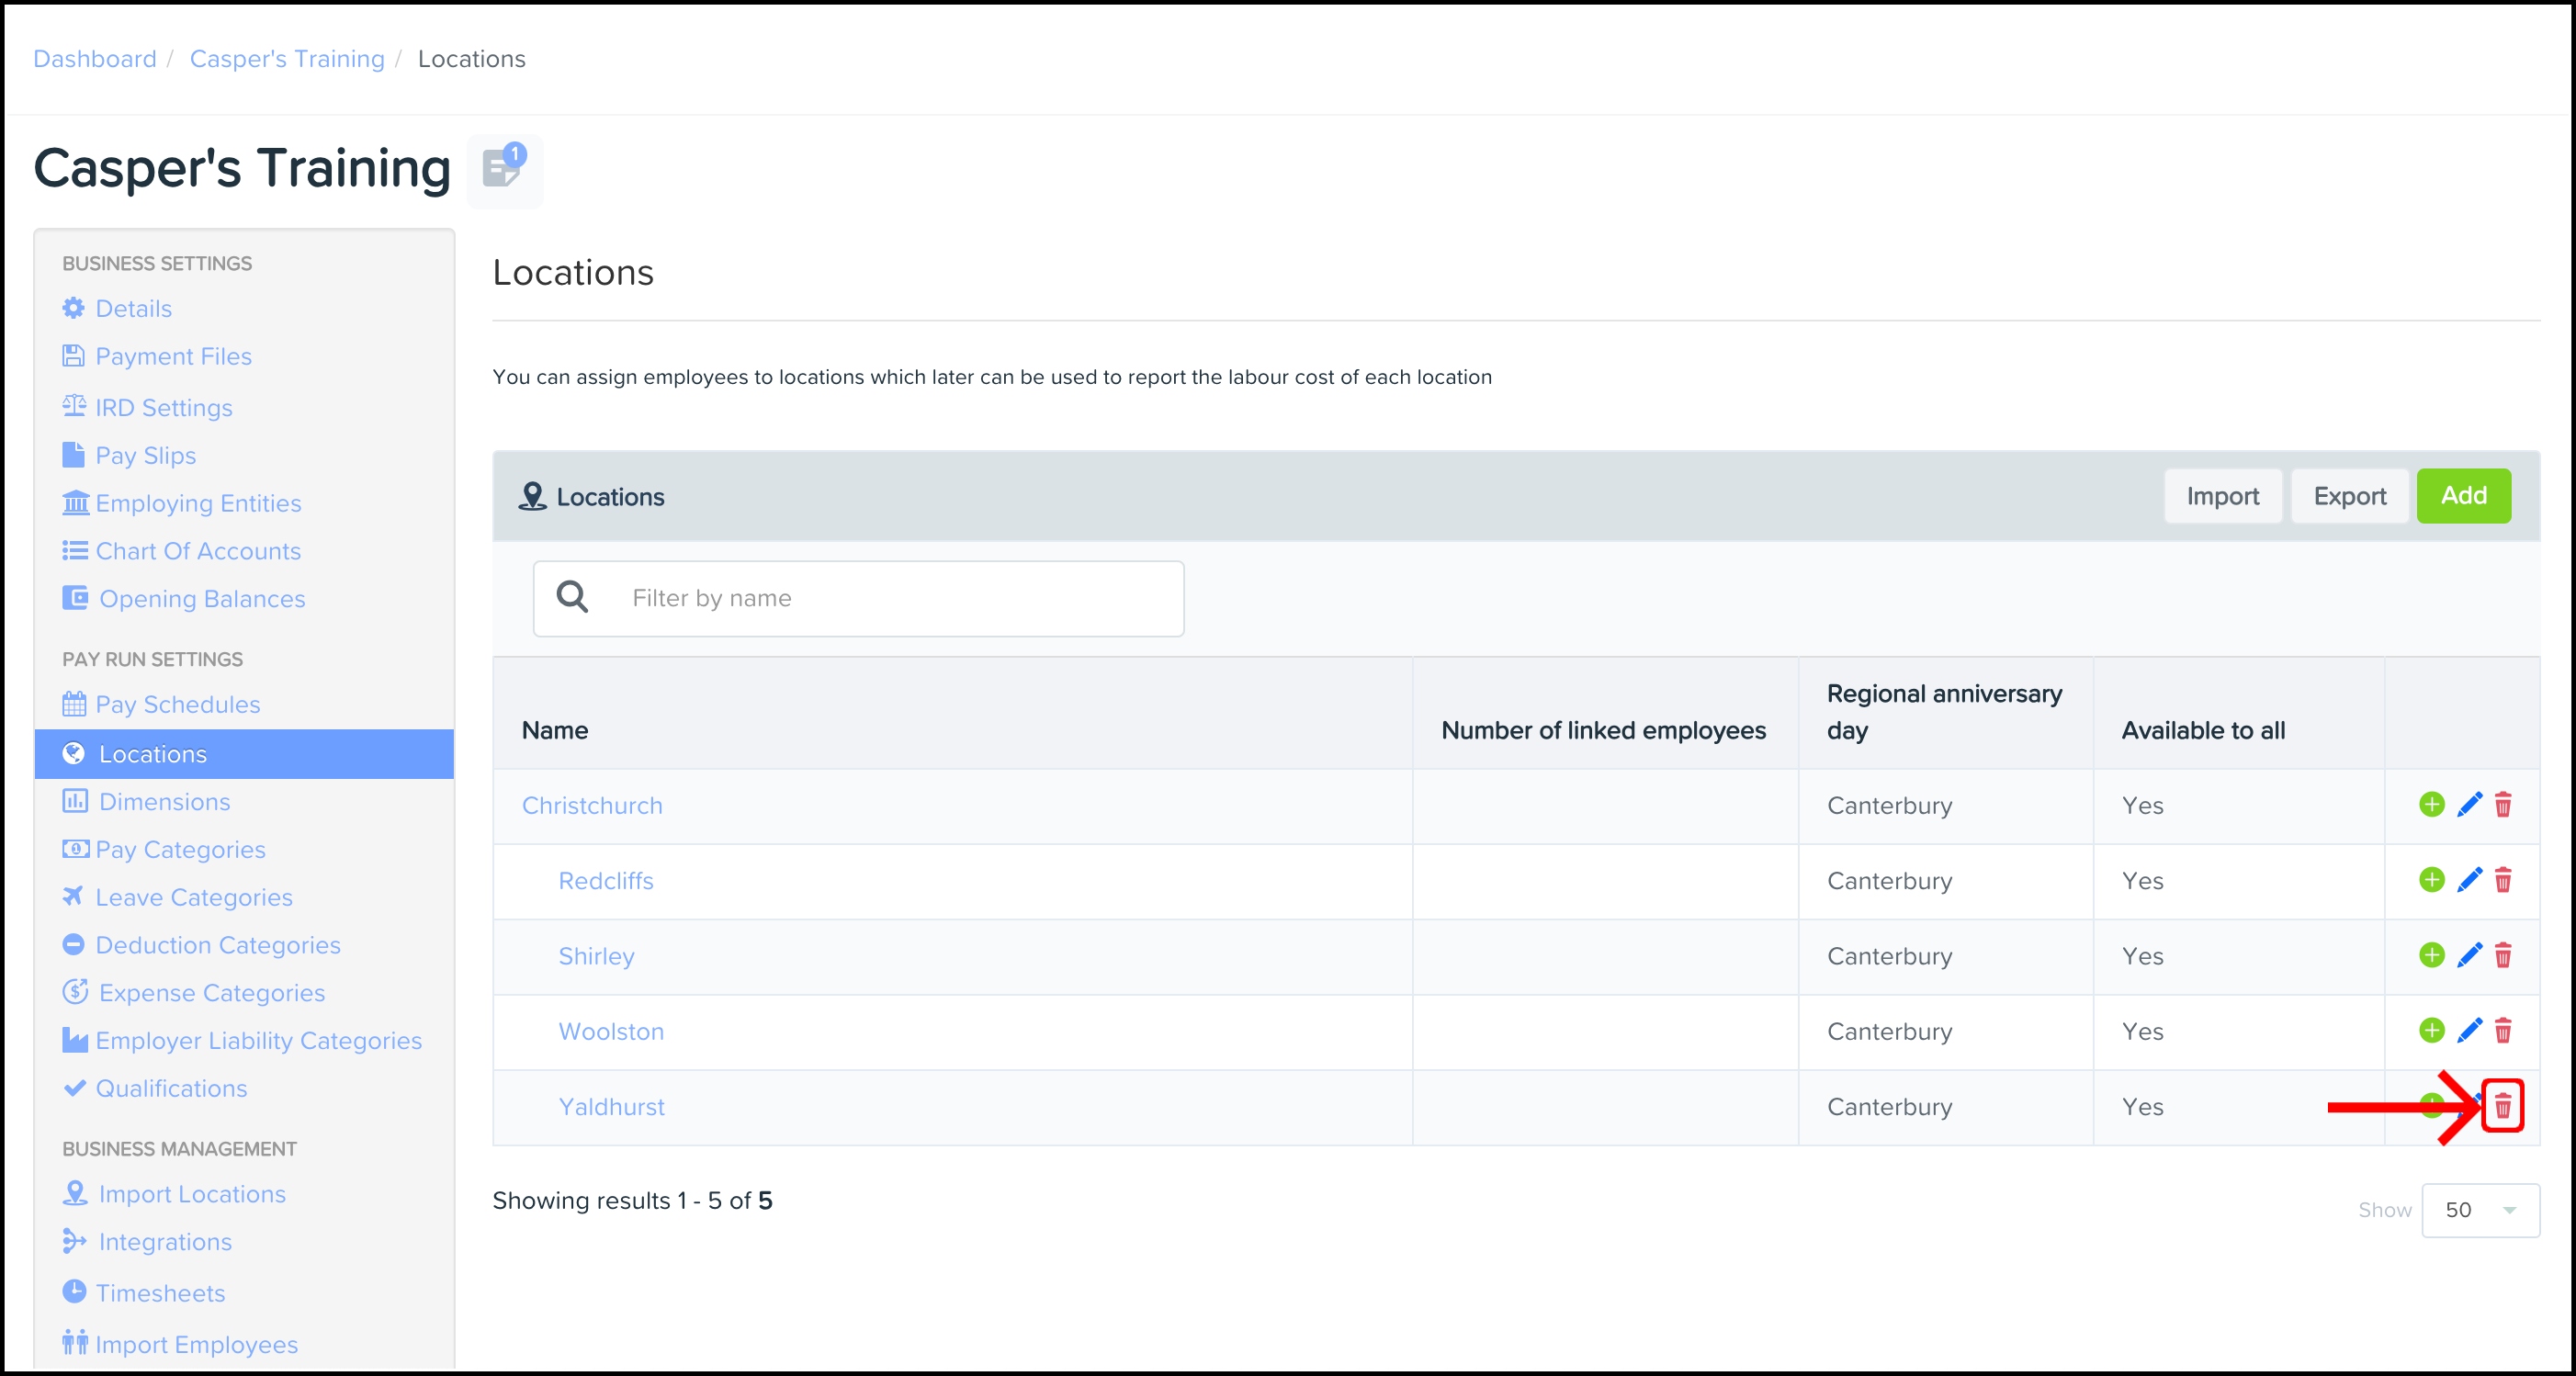
Task: Add sub-location under Redcliffs with plus icon
Action: coord(2431,880)
